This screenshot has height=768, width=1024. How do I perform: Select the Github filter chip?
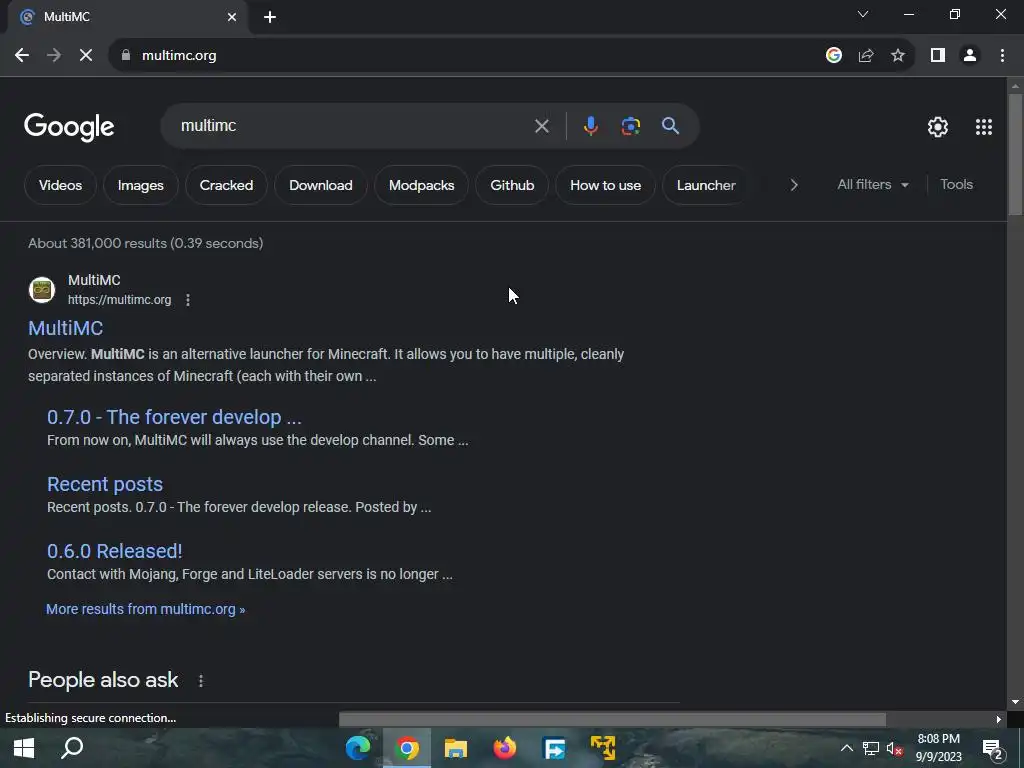coord(512,185)
